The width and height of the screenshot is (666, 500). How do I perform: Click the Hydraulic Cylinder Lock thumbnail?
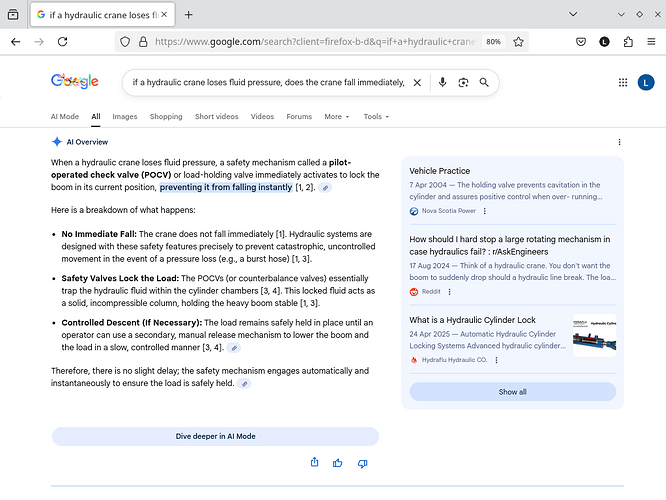pos(594,335)
